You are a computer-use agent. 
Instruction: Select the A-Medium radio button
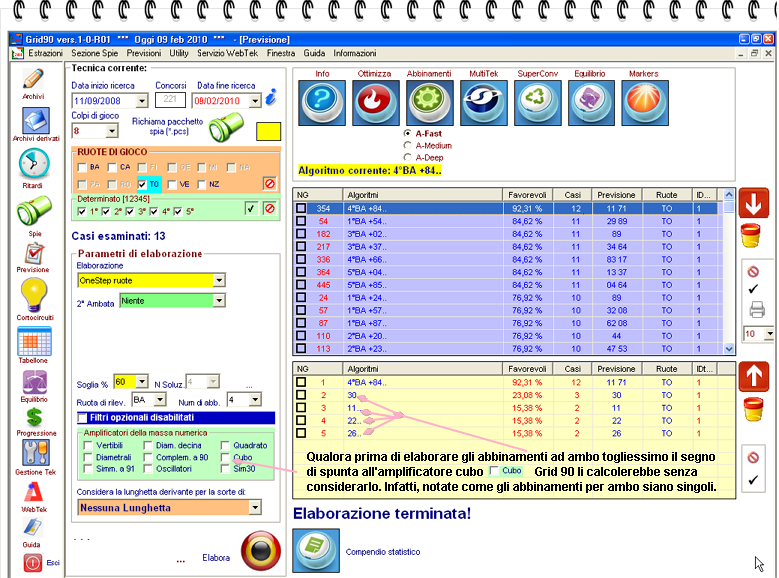click(407, 146)
